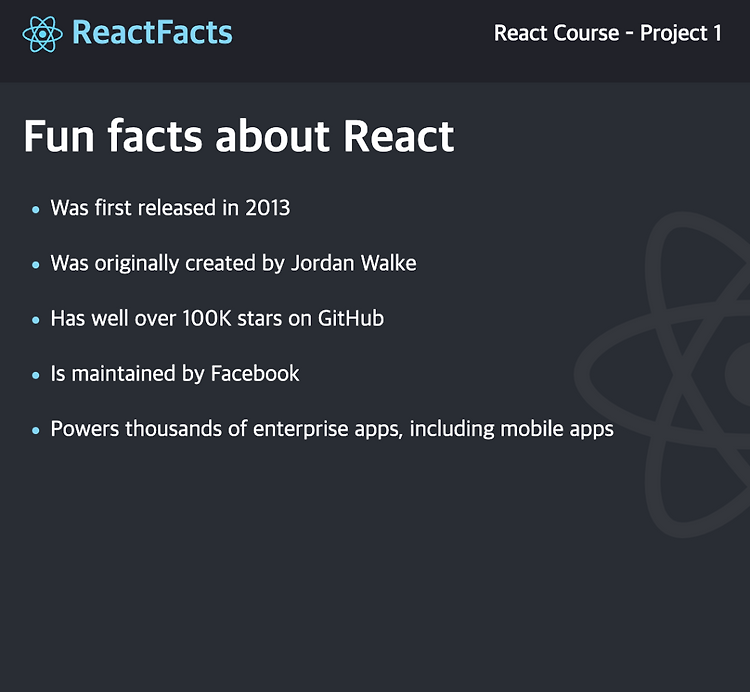Click the ReactFacts brand title
Screen dimensions: 750x692
(152, 33)
